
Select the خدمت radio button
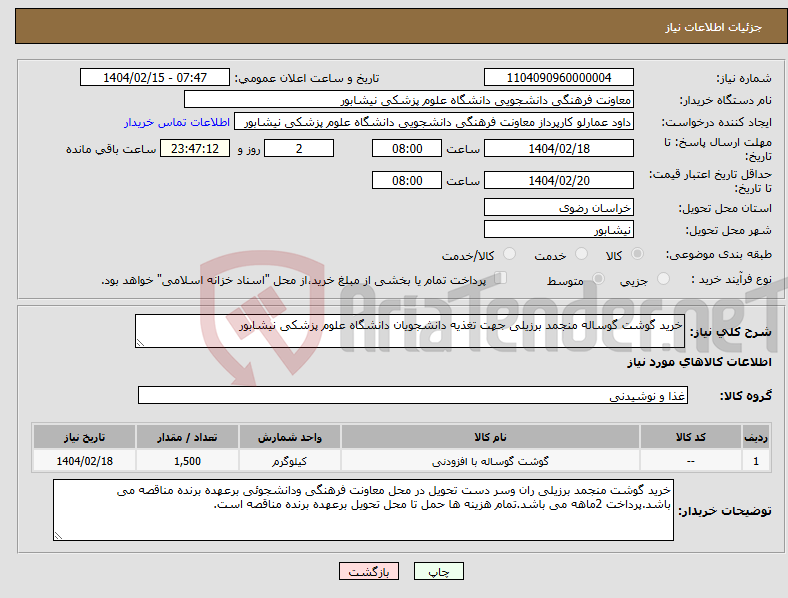pyautogui.click(x=581, y=254)
